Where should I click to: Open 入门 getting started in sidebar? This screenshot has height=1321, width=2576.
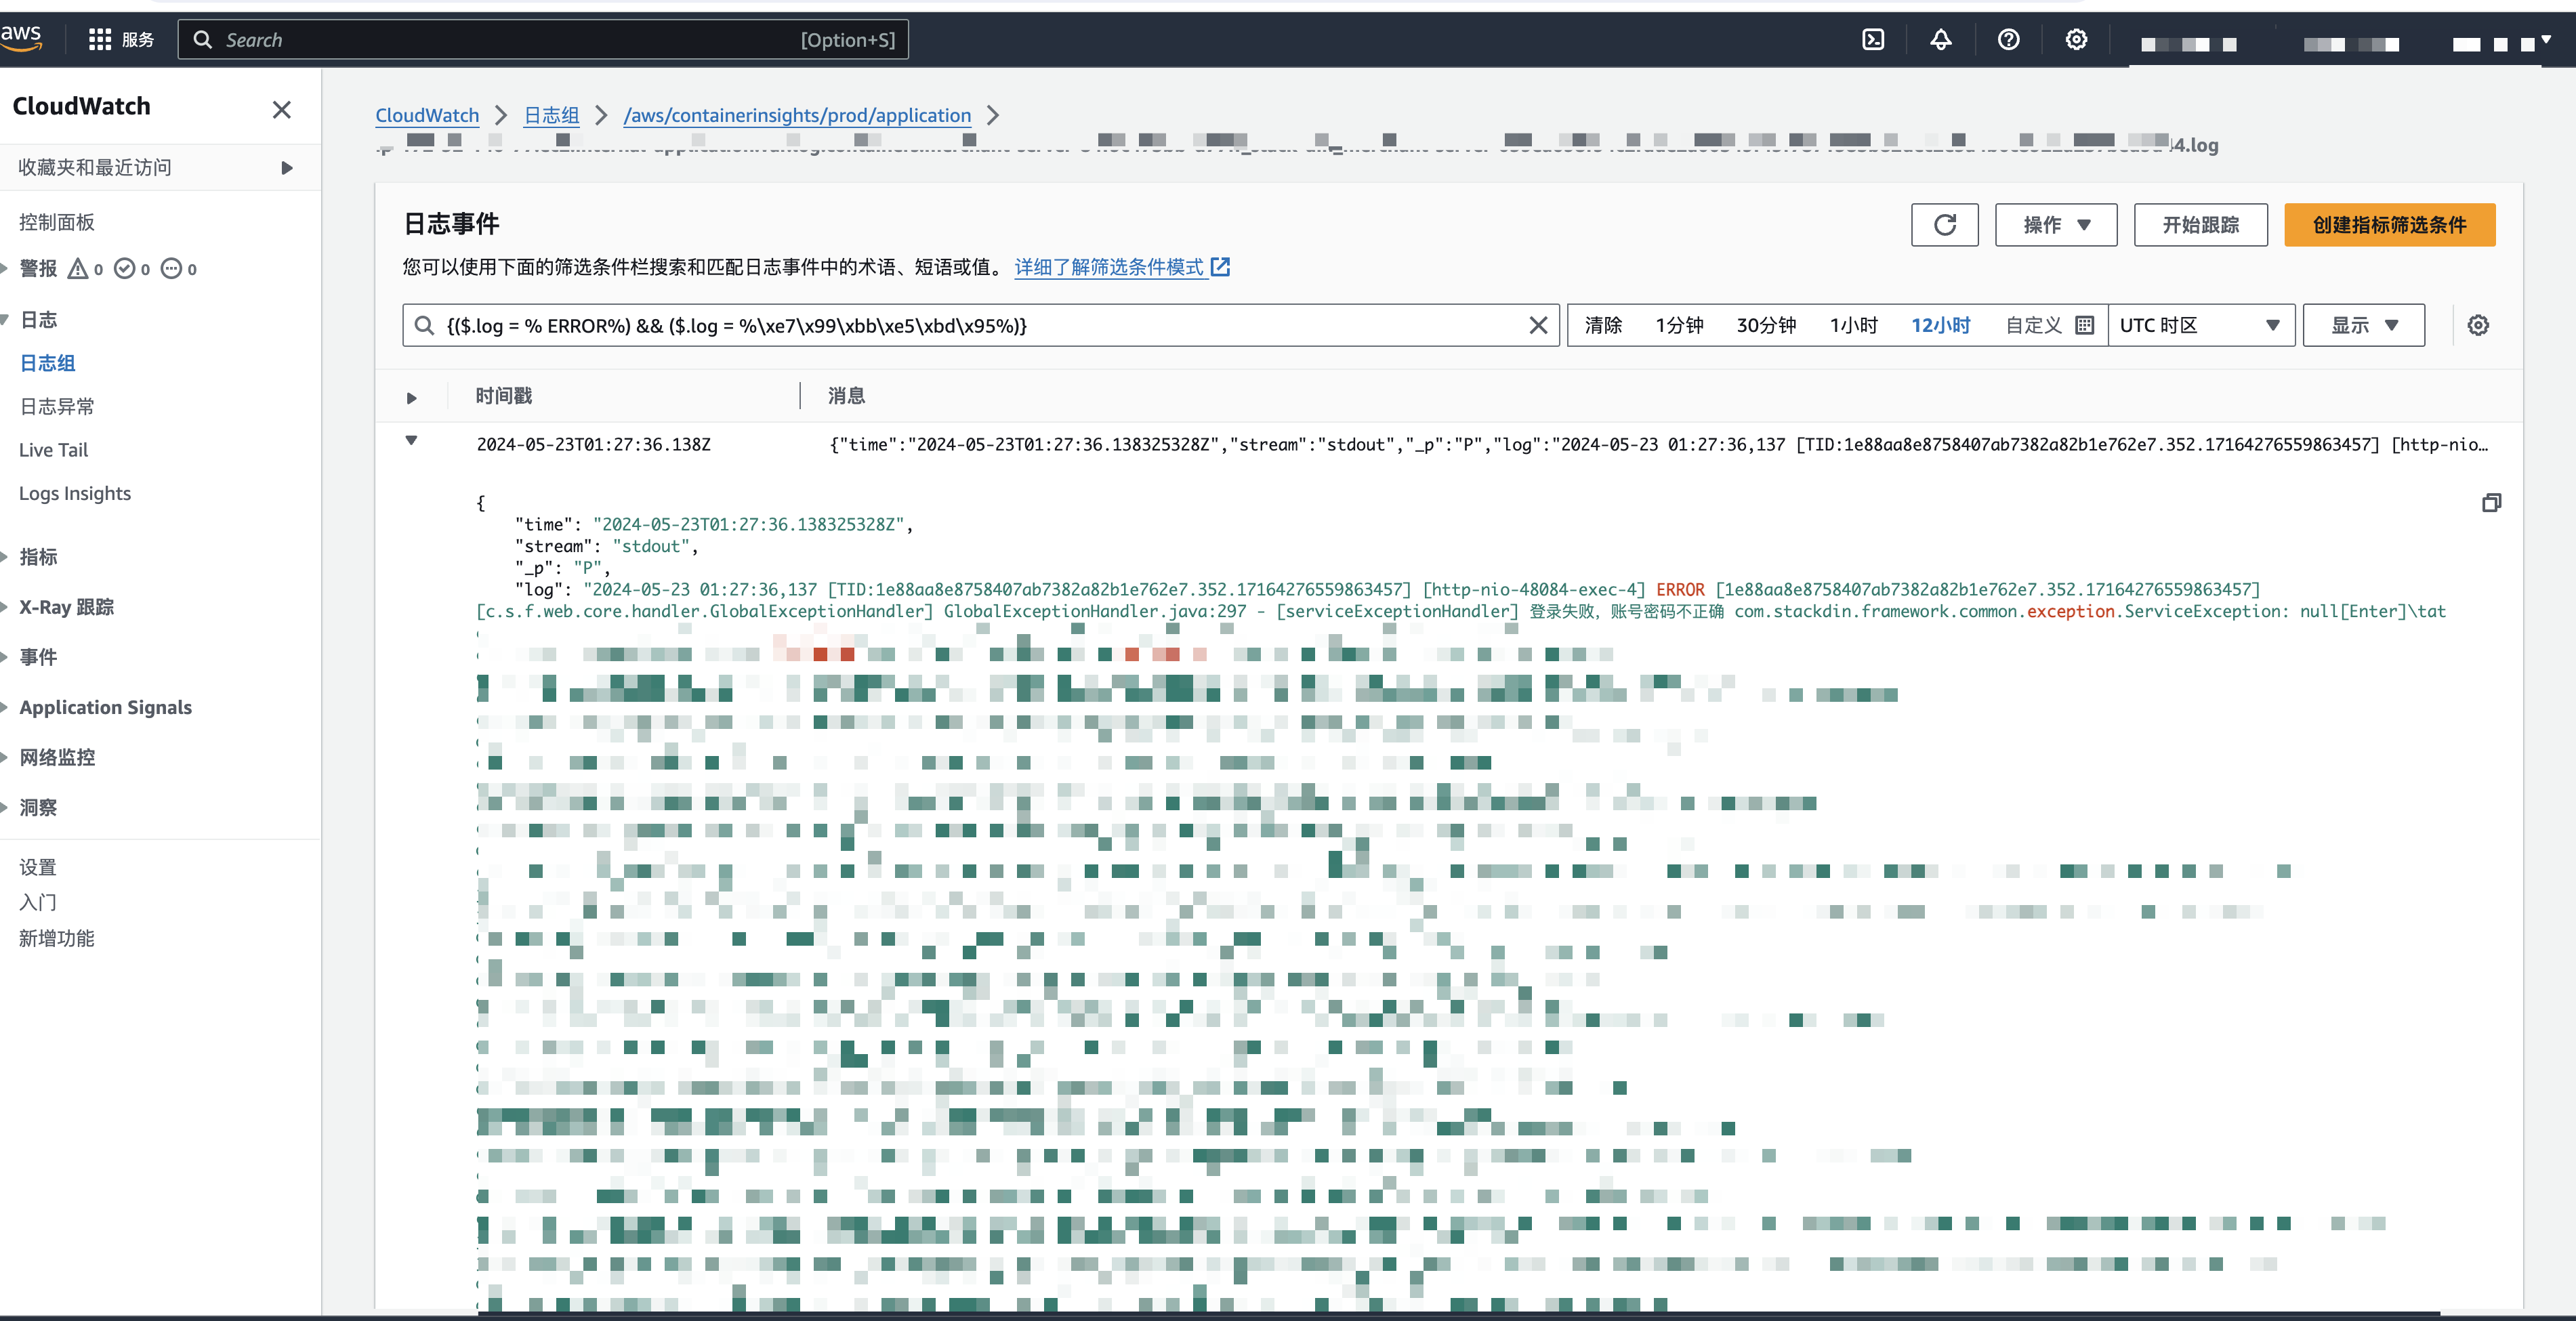pos(38,902)
